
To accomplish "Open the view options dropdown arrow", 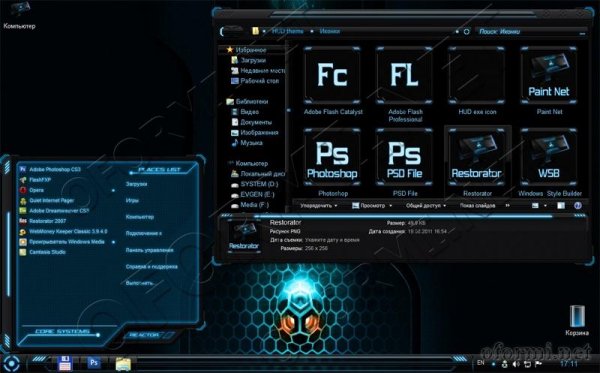I will pos(545,206).
